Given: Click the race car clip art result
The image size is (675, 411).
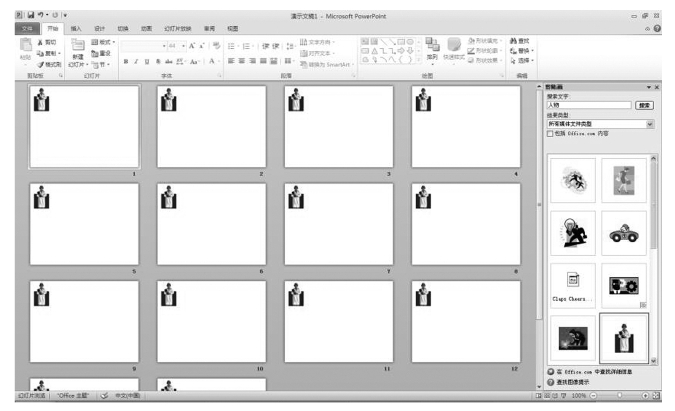Looking at the screenshot, I should 624,233.
